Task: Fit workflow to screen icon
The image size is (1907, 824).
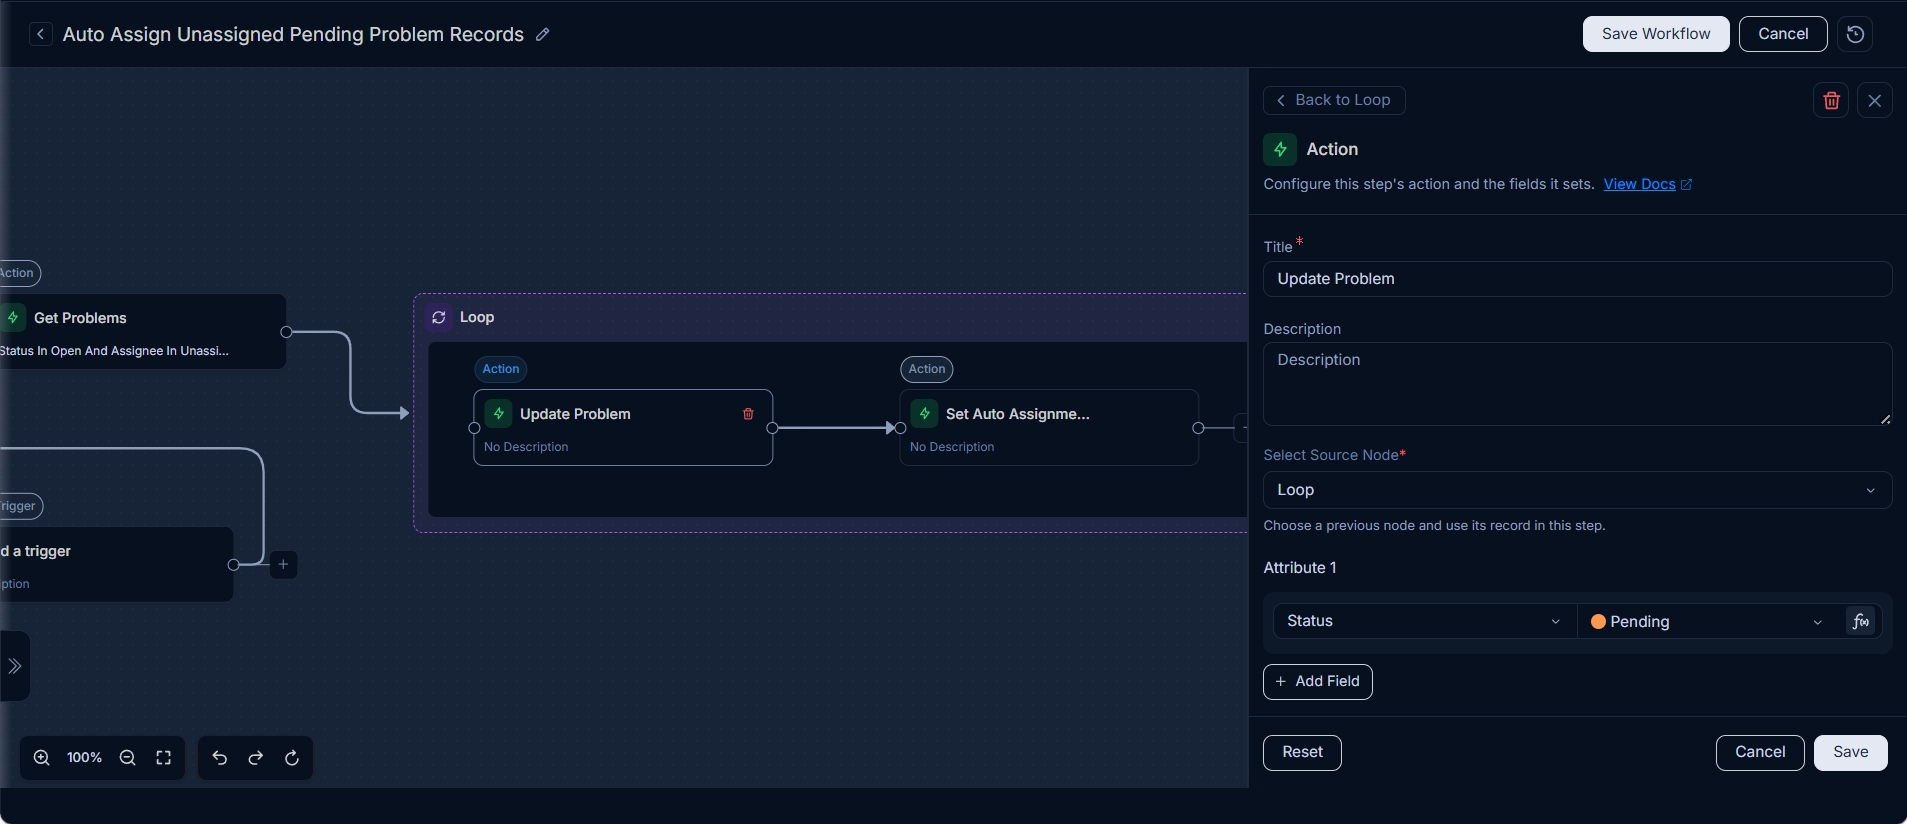Action: [x=164, y=758]
